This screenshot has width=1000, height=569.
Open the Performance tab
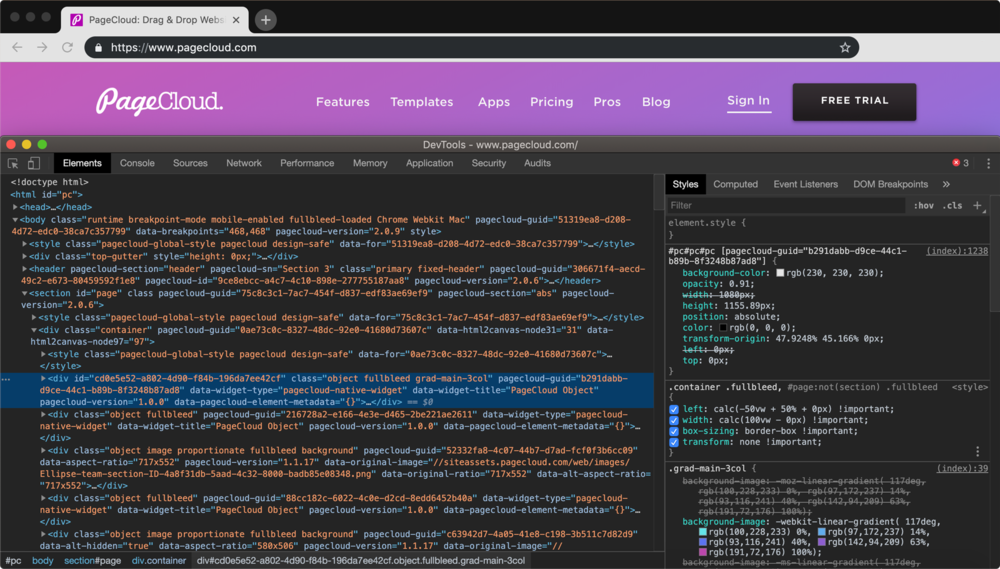[x=307, y=163]
